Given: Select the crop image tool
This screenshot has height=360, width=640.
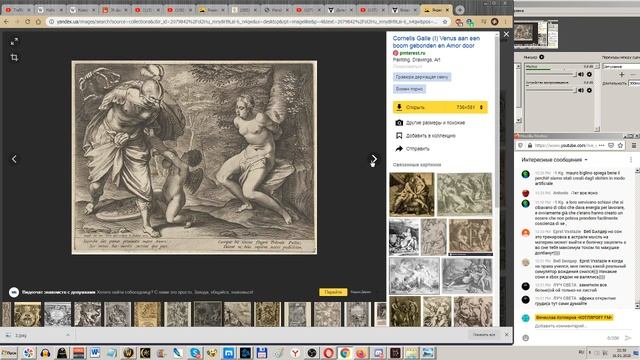Looking at the screenshot, I should click(x=14, y=58).
